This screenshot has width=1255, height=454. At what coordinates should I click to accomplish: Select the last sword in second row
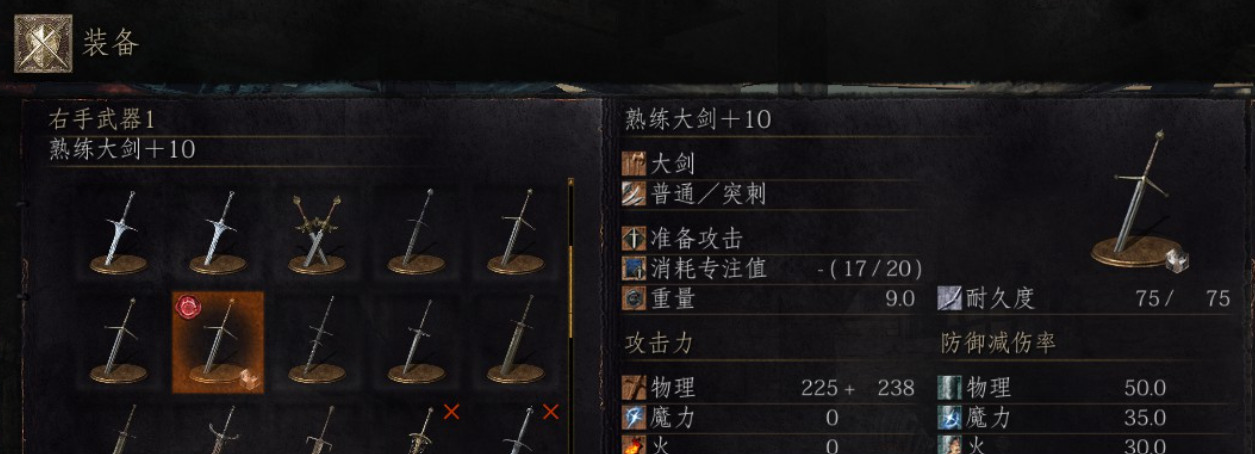pos(515,342)
